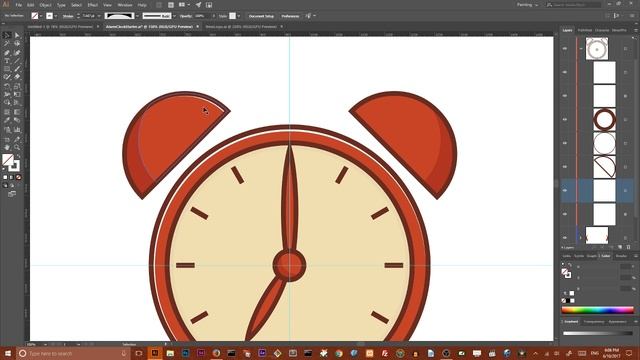Select the Width tool
640x360 pixels.
point(7,94)
